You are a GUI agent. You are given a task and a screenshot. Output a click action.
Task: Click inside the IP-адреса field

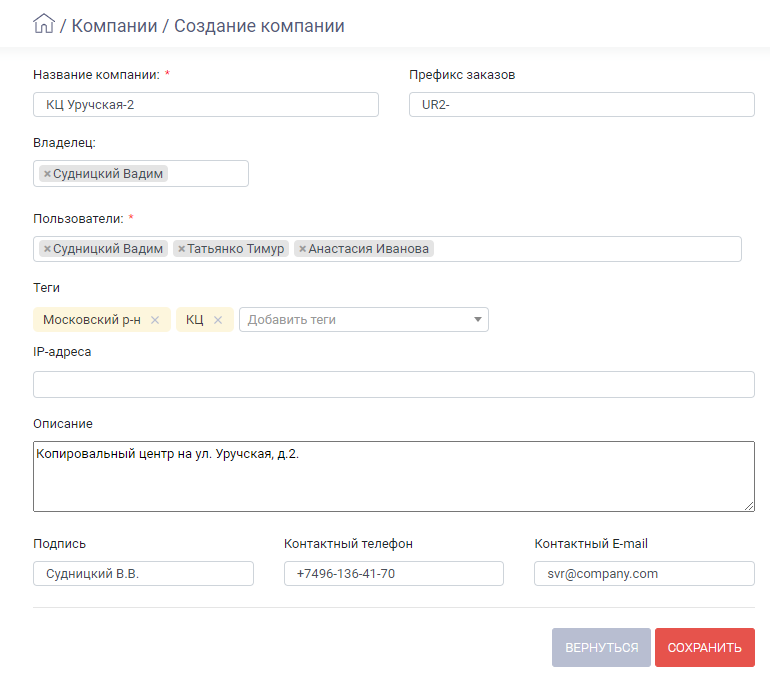(394, 384)
